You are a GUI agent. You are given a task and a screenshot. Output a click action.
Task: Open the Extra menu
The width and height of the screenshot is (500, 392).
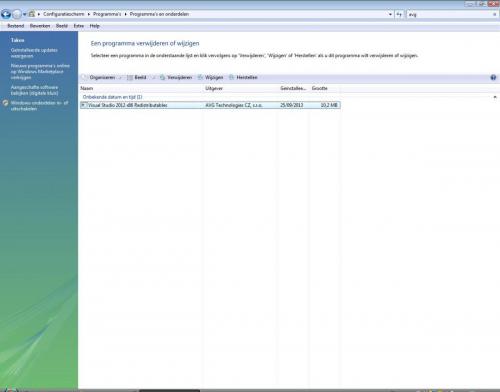(x=79, y=26)
